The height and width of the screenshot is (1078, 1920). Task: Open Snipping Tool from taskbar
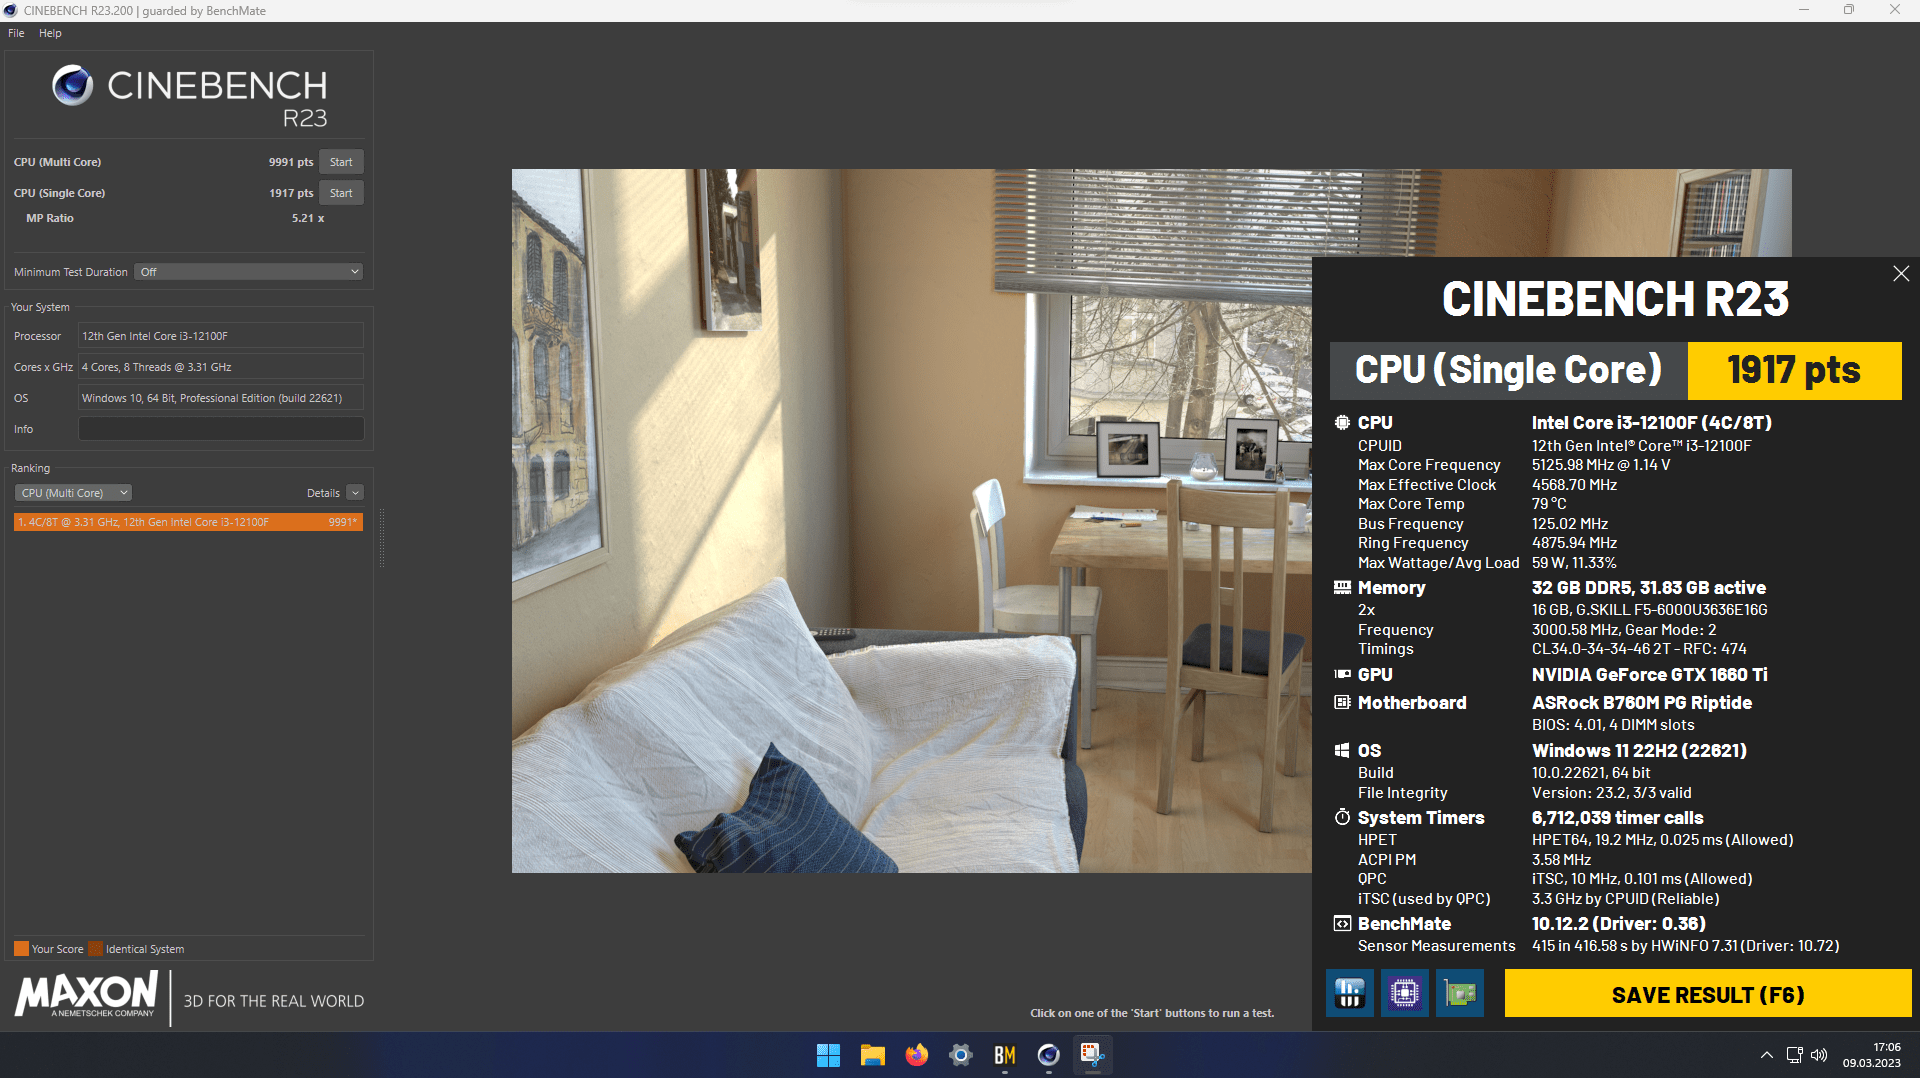tap(1092, 1055)
